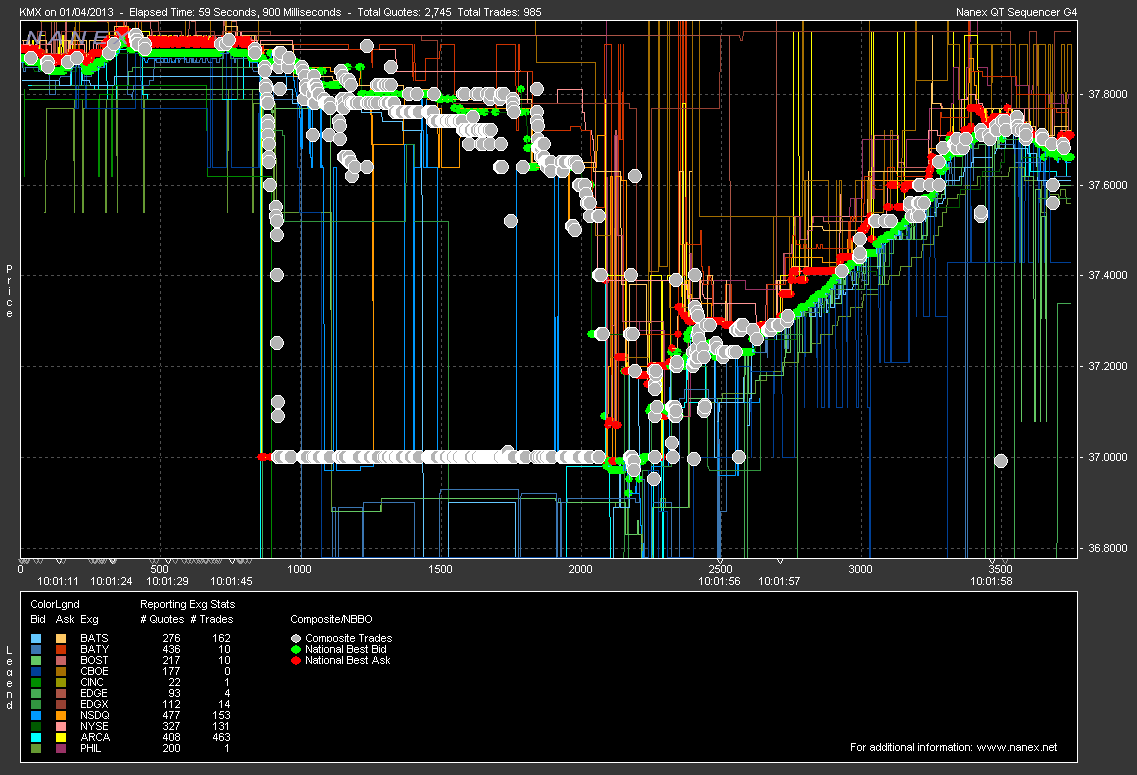Click the 'Composite/NBBO' heading
Image resolution: width=1137 pixels, height=775 pixels.
pos(331,620)
